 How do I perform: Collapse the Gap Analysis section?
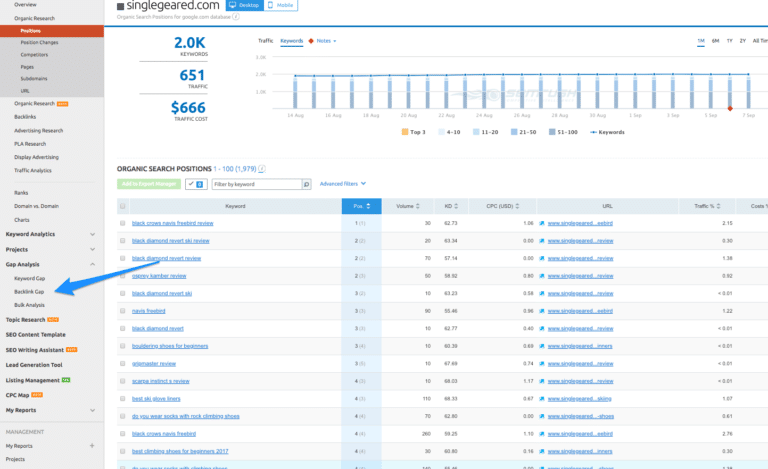[x=93, y=264]
